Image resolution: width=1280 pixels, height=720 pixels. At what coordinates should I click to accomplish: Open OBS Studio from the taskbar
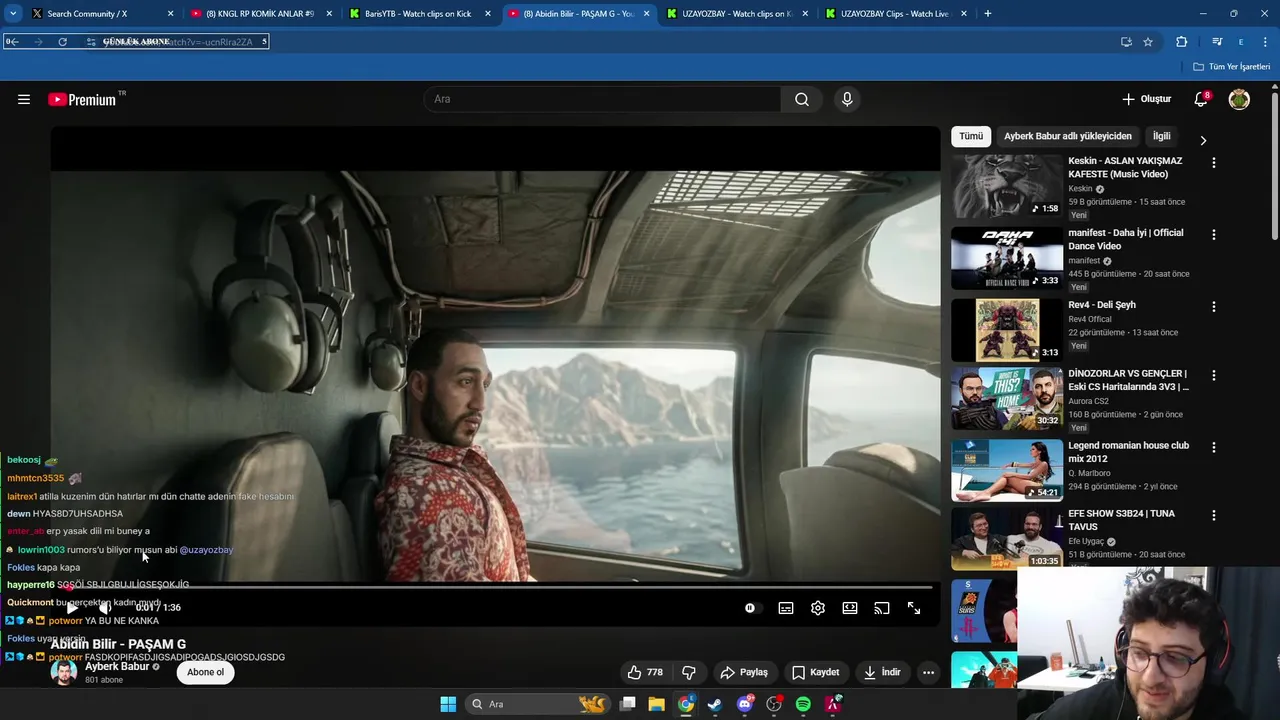774,704
